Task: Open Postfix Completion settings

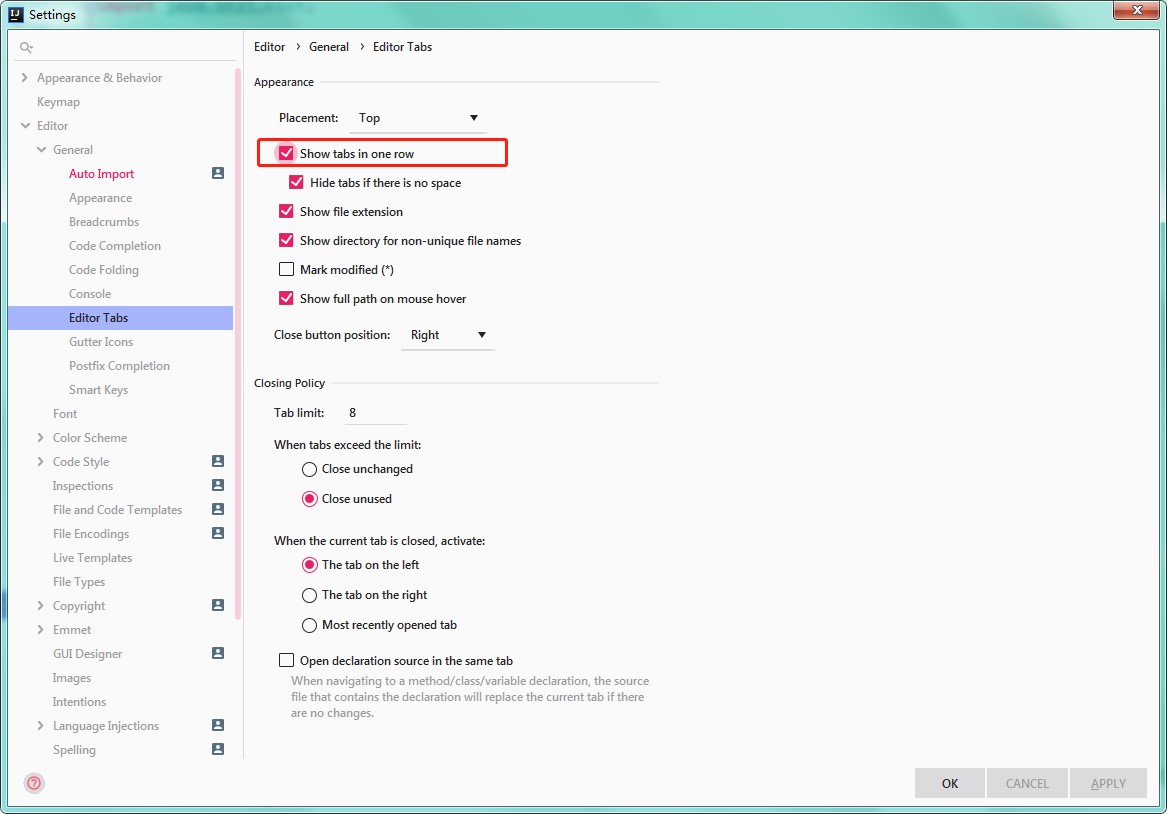Action: click(x=119, y=365)
